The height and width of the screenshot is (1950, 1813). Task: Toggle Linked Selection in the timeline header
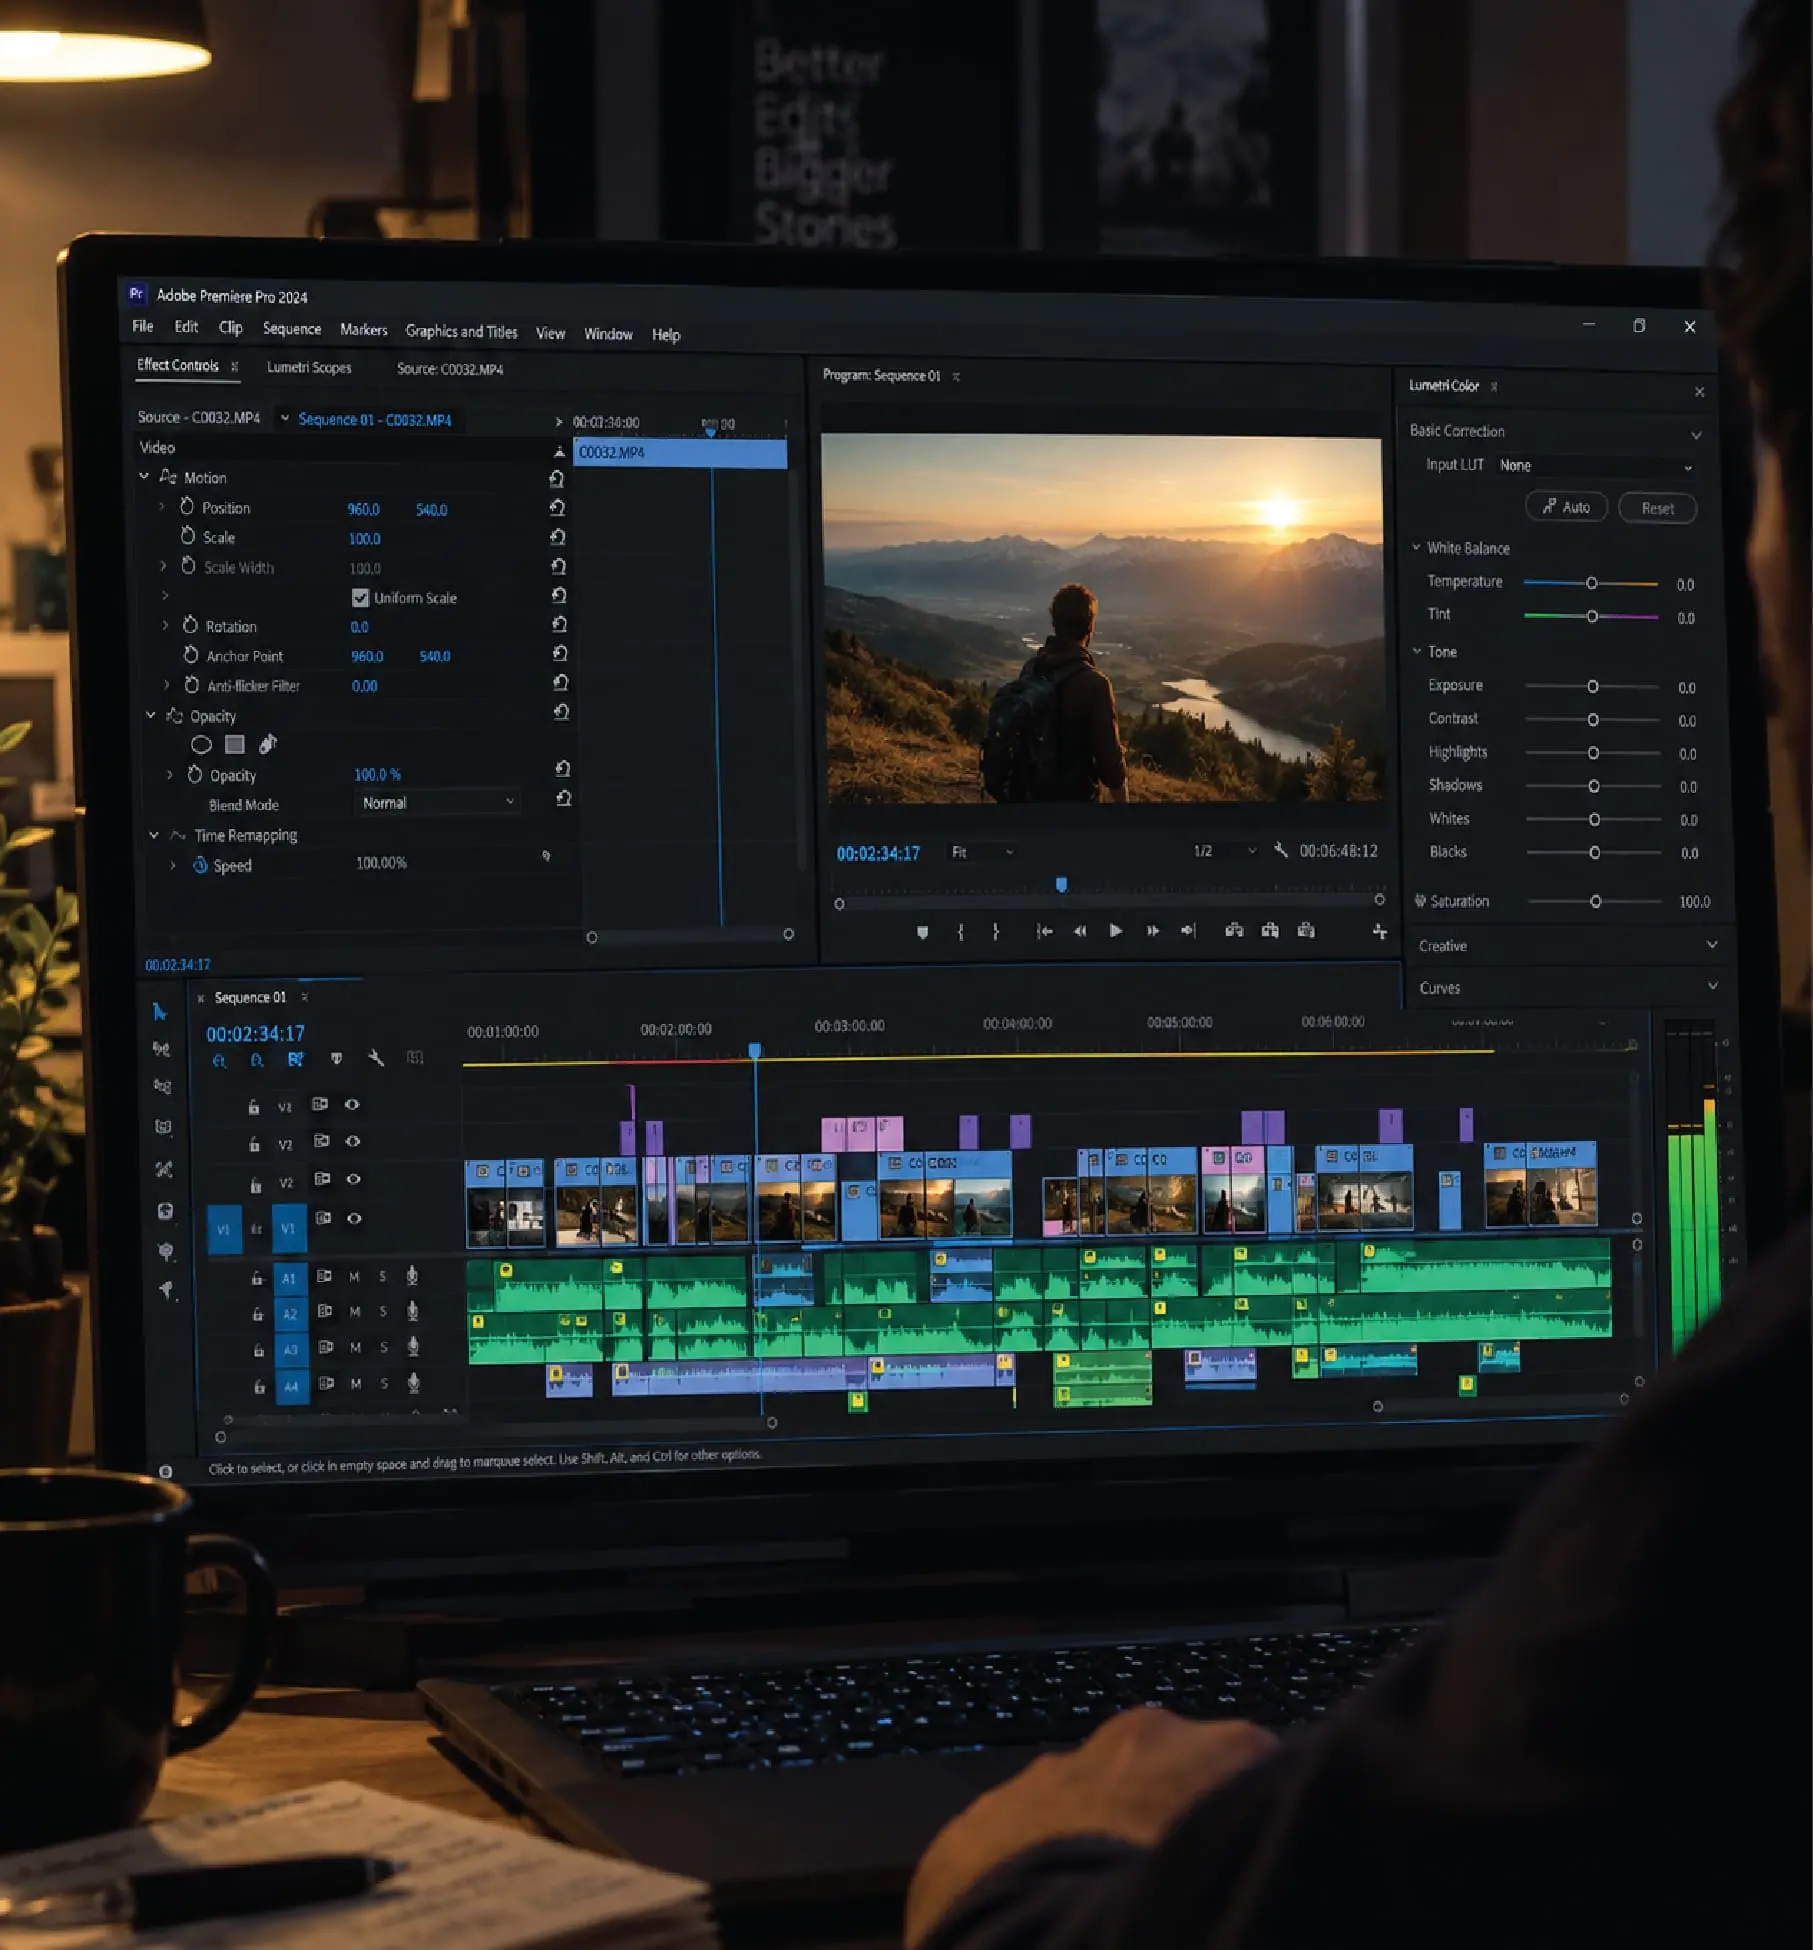[296, 1060]
